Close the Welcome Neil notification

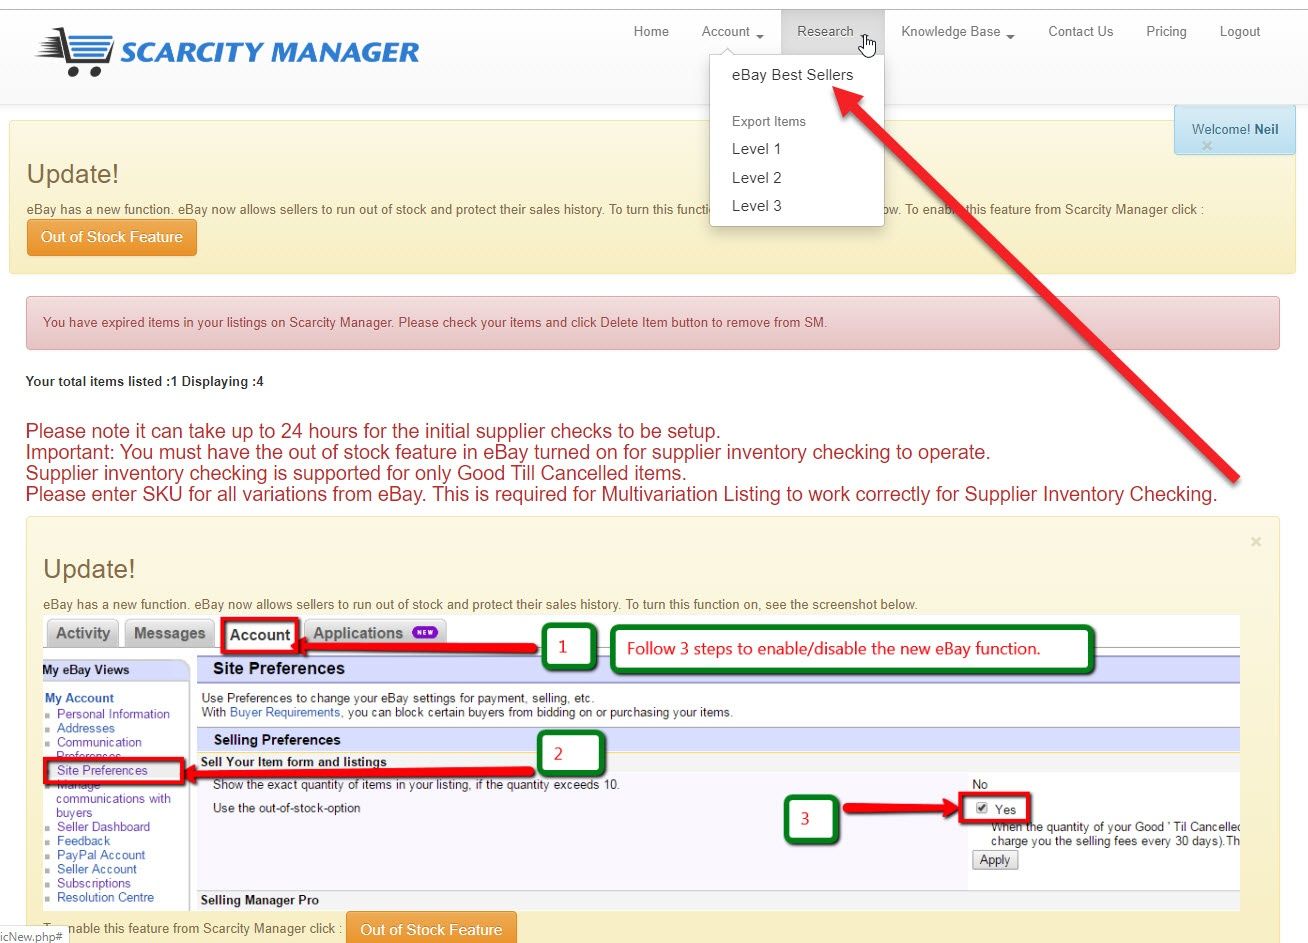tap(1207, 146)
